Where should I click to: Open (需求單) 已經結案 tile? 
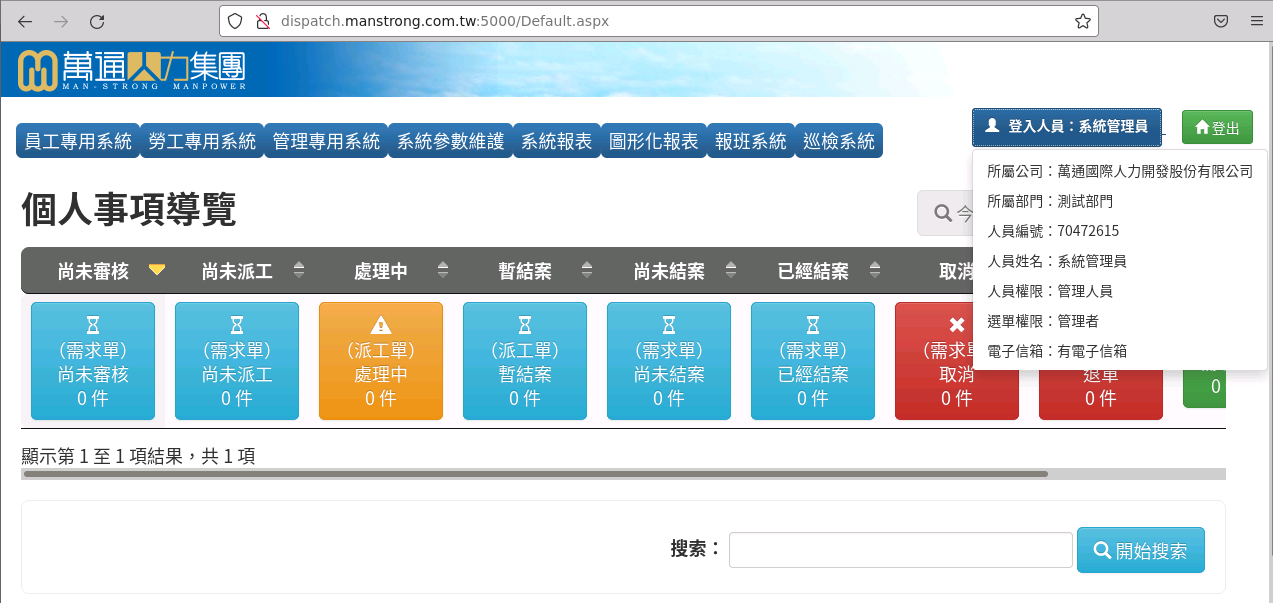point(813,361)
